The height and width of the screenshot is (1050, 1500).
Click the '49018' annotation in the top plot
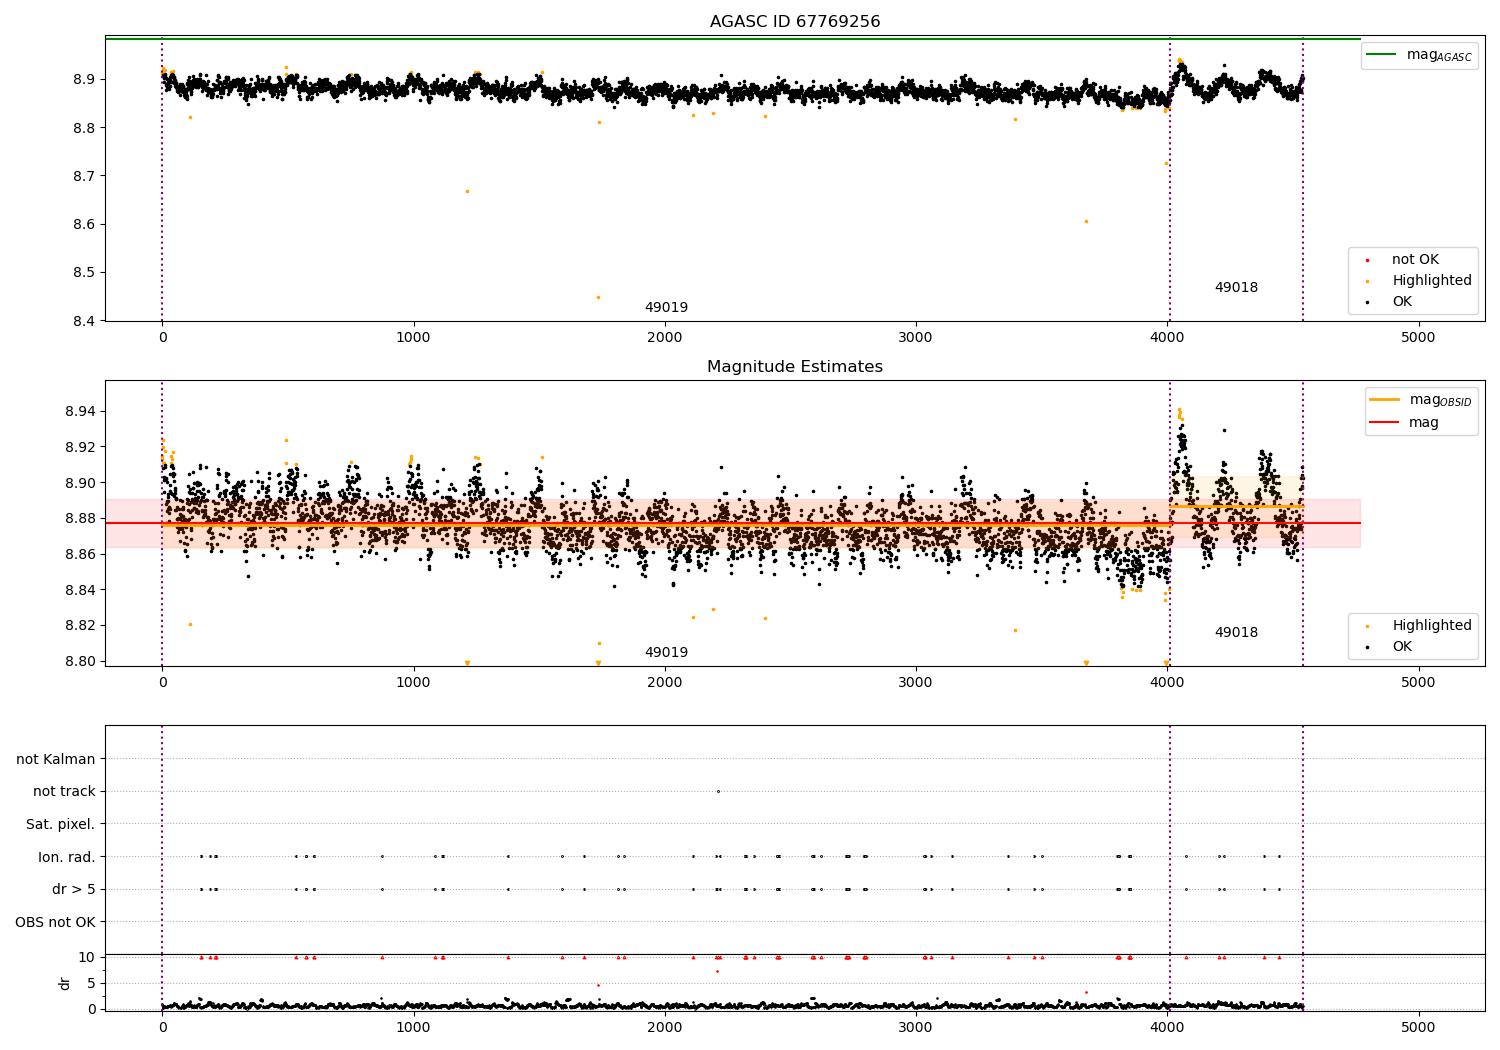[1236, 288]
